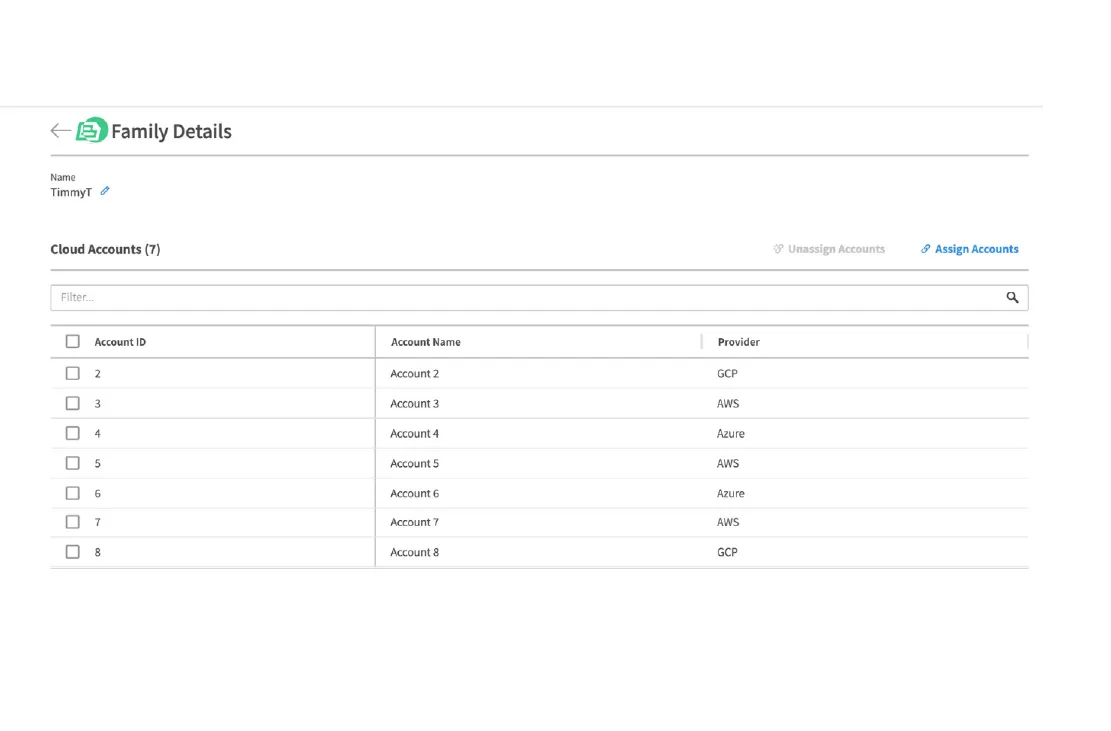
Task: Click the Account 4 name cell
Action: 415,434
